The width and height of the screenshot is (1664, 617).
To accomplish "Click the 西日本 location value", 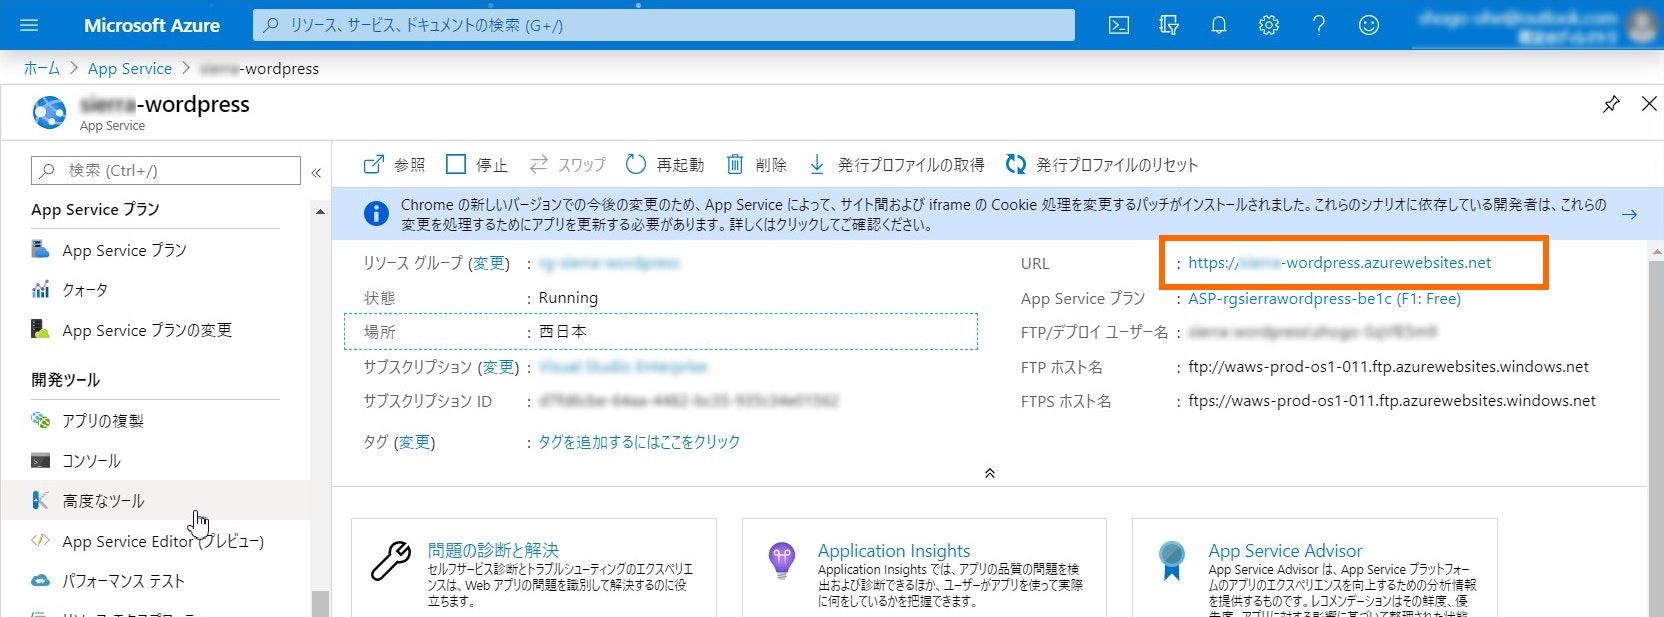I will [563, 331].
